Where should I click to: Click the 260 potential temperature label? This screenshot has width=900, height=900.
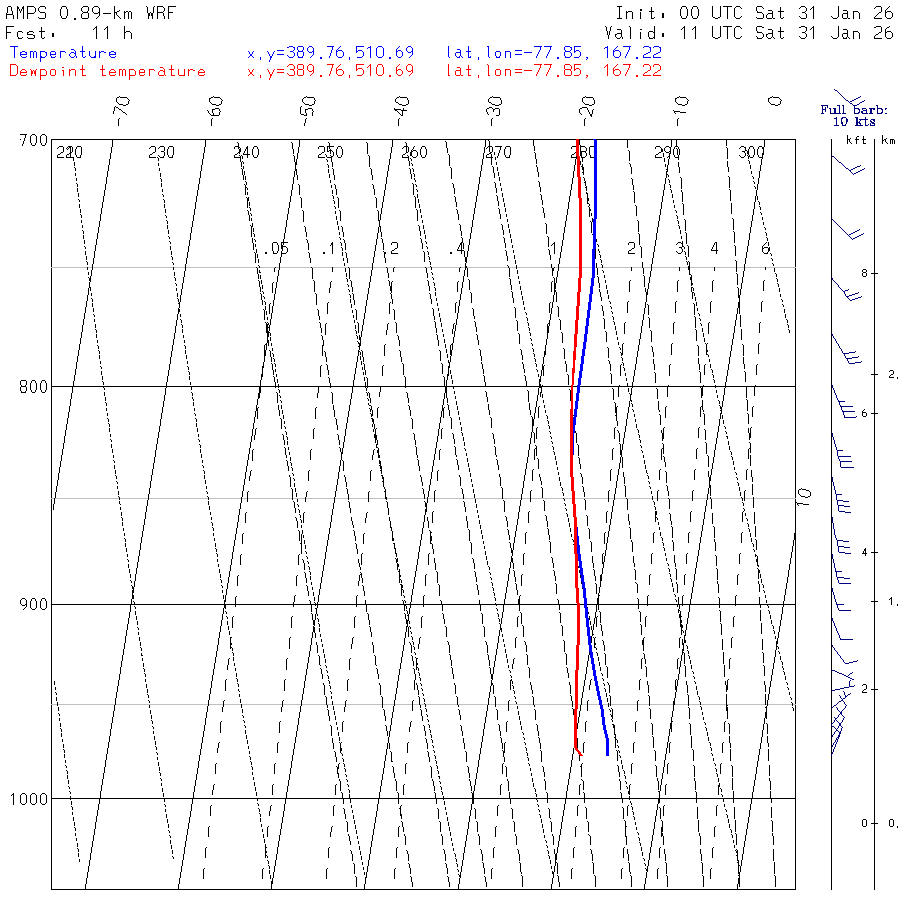coord(414,152)
